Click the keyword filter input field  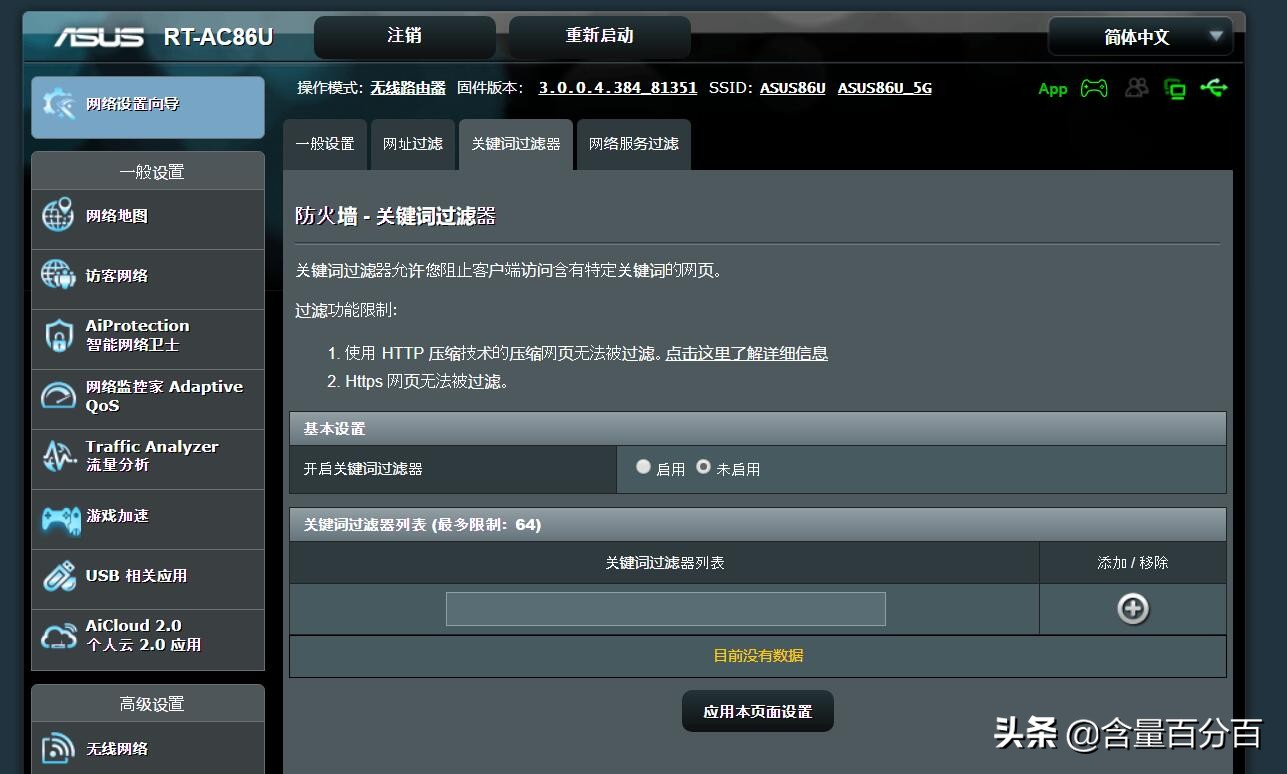pyautogui.click(x=665, y=608)
